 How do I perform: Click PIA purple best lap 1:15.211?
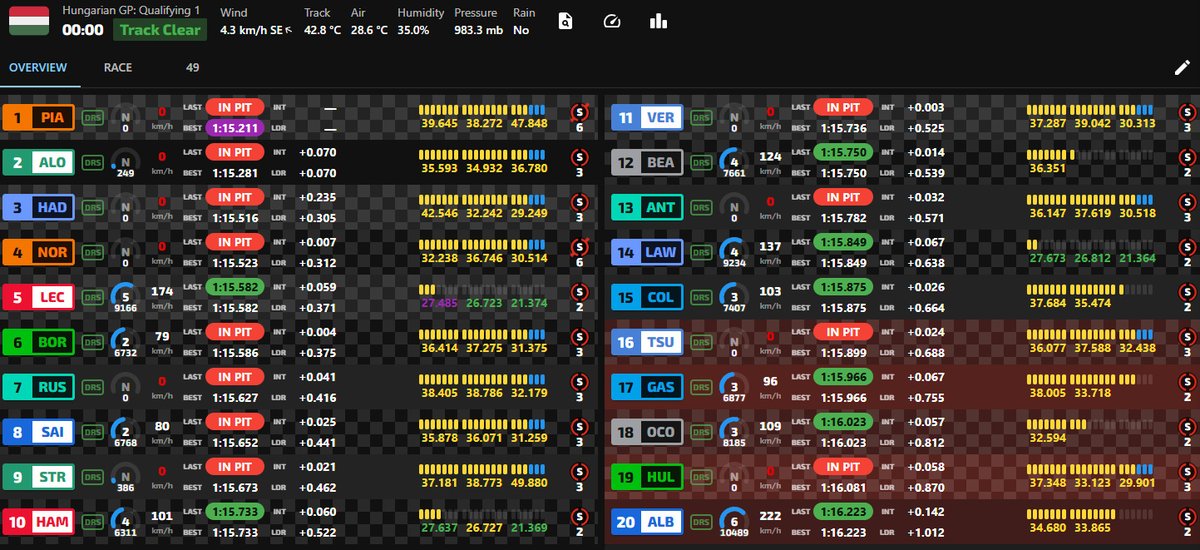click(x=236, y=128)
